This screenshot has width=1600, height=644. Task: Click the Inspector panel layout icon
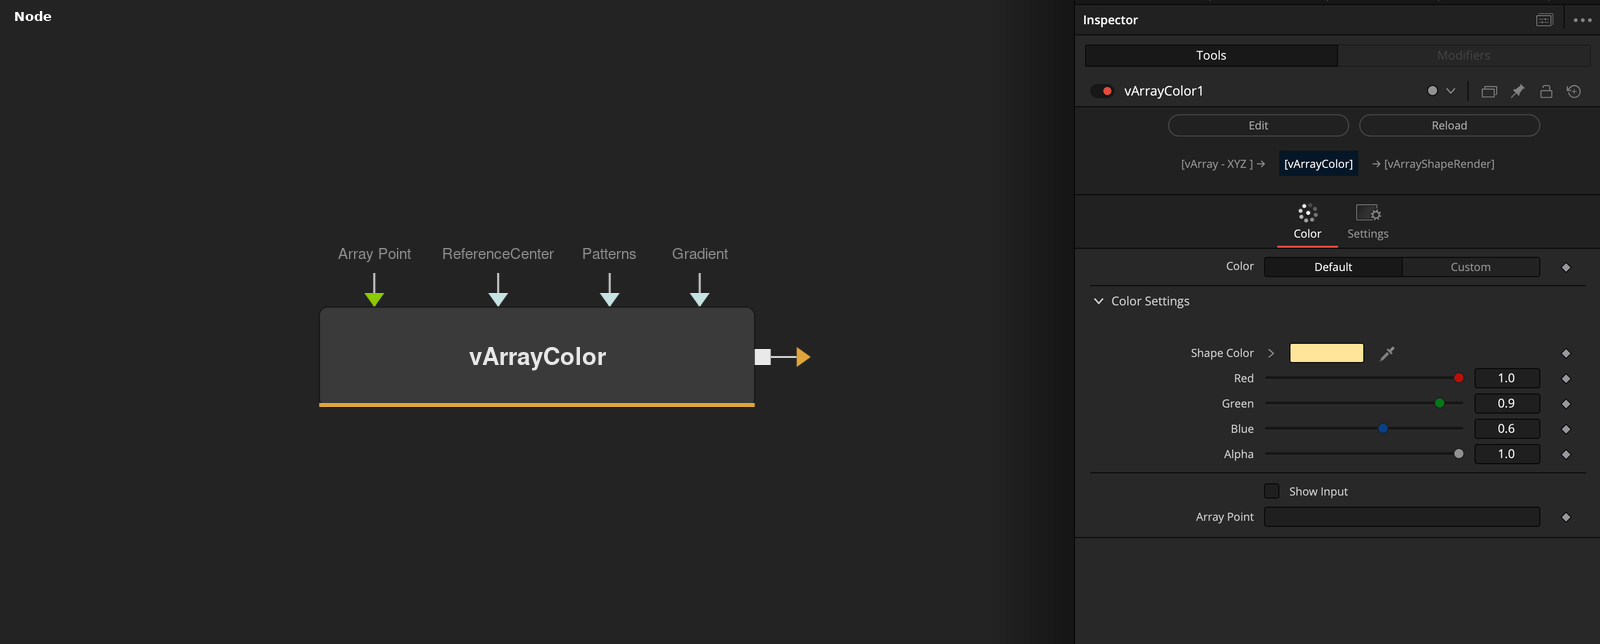tap(1544, 20)
